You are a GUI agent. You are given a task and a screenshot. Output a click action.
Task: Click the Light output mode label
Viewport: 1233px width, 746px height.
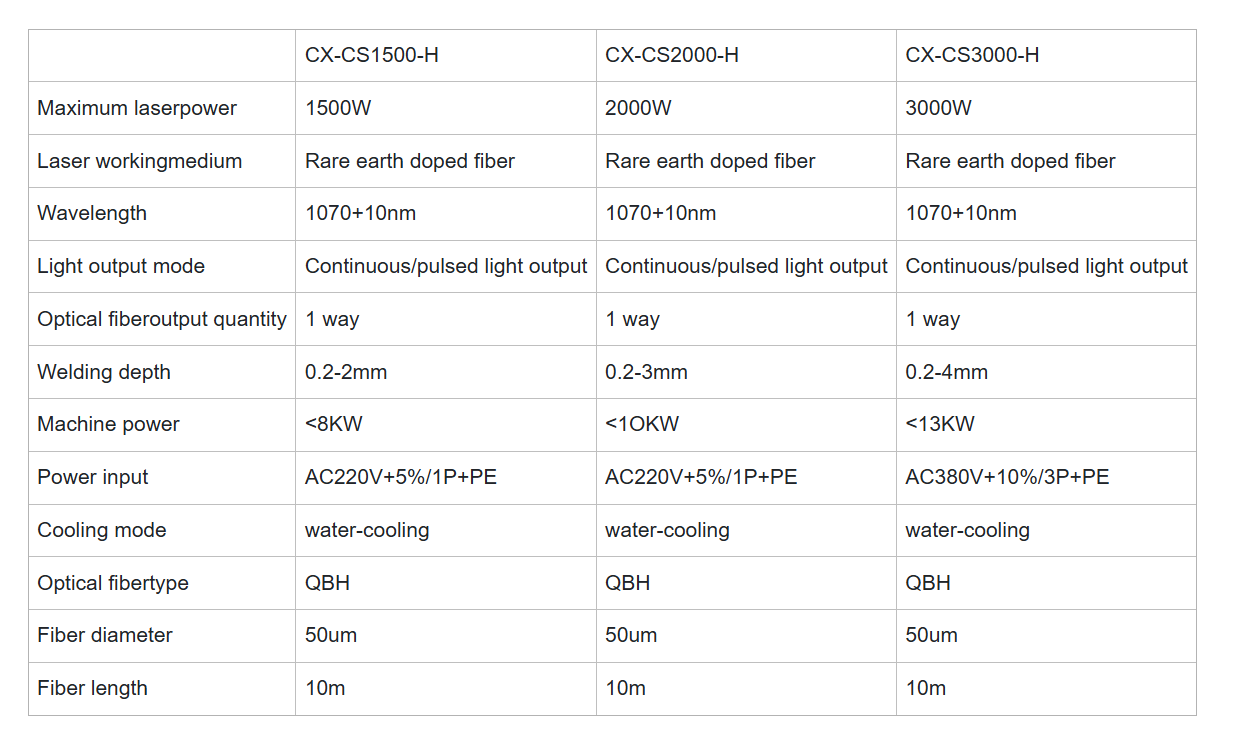click(121, 266)
